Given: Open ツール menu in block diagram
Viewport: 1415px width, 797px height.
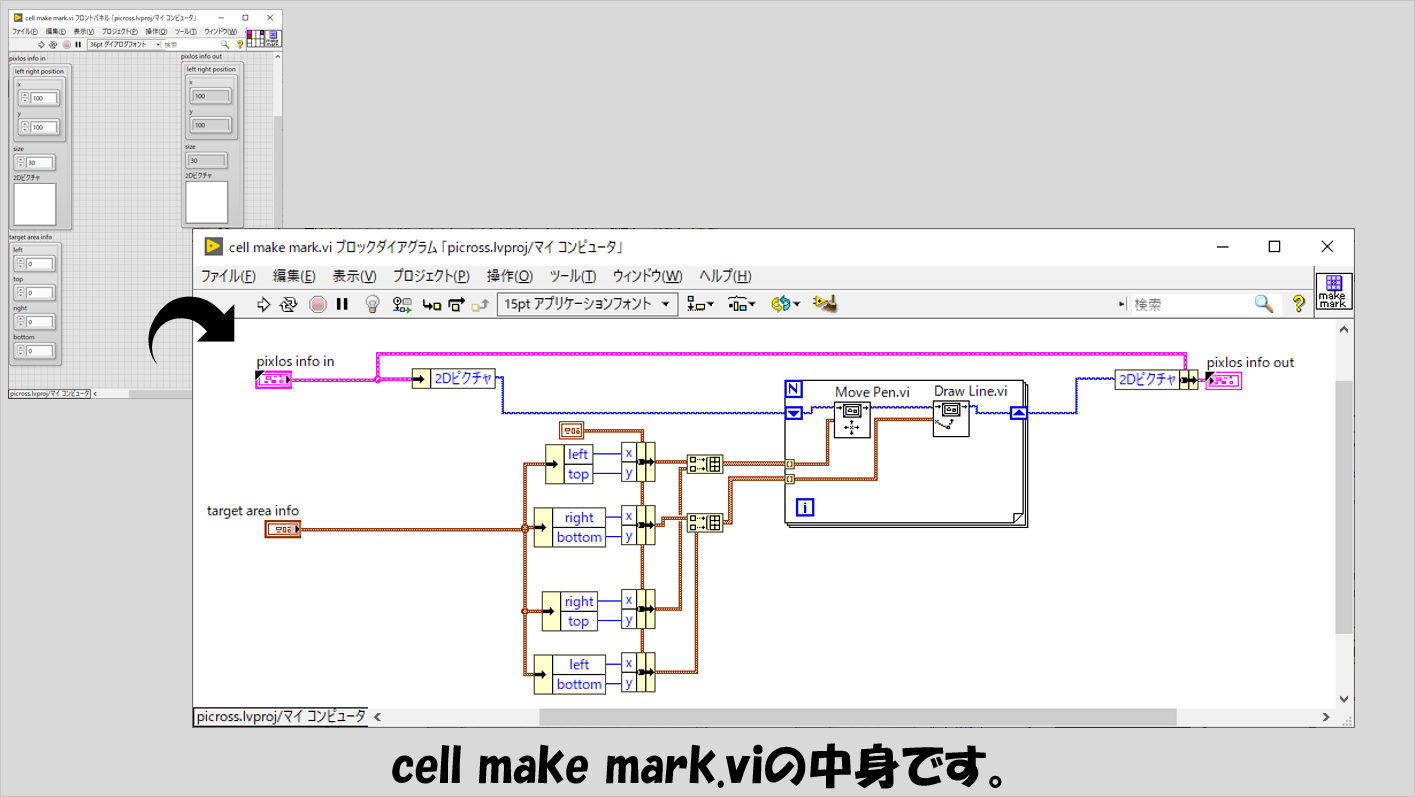Looking at the screenshot, I should click(573, 277).
